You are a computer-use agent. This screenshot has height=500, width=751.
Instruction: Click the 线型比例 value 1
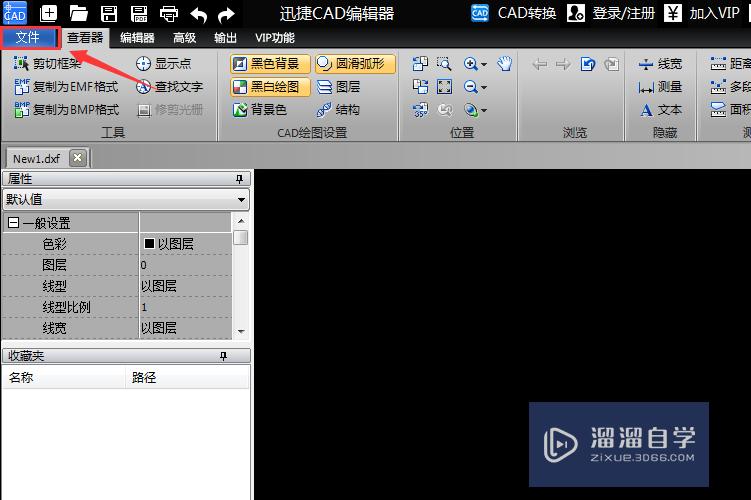pyautogui.click(x=186, y=307)
